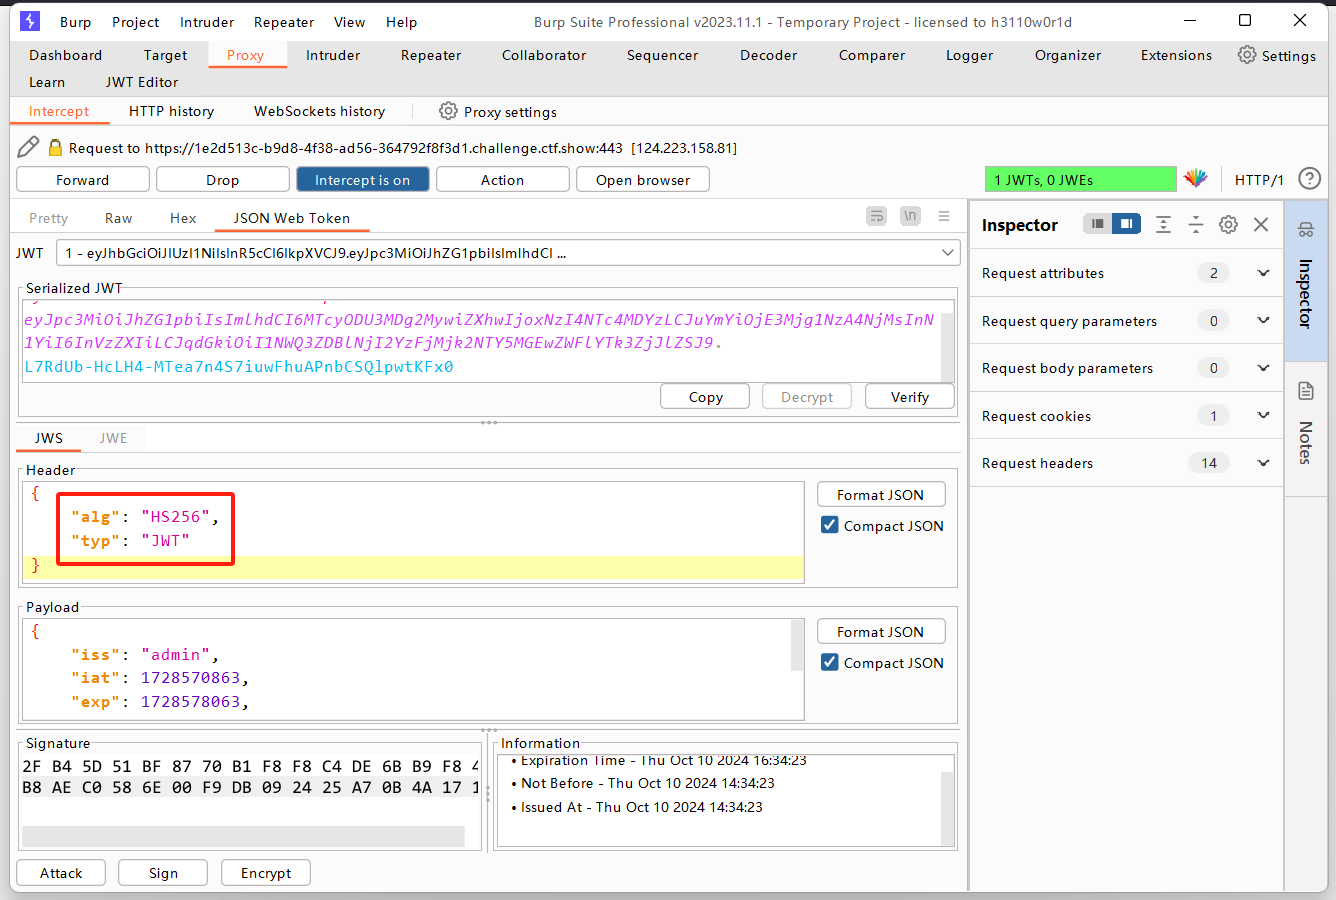Screen dimensions: 1336x900
Task: Open the help question mark icon
Action: (x=1309, y=179)
